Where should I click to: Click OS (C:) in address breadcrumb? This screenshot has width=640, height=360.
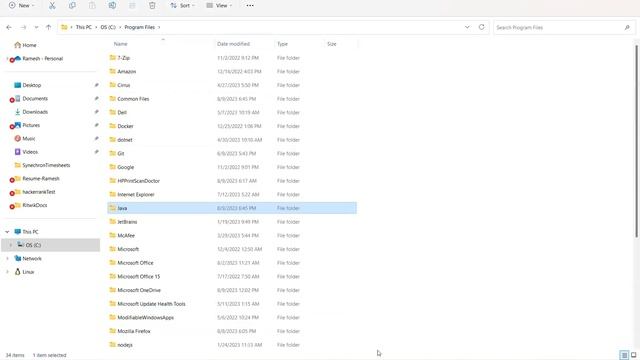[108, 27]
